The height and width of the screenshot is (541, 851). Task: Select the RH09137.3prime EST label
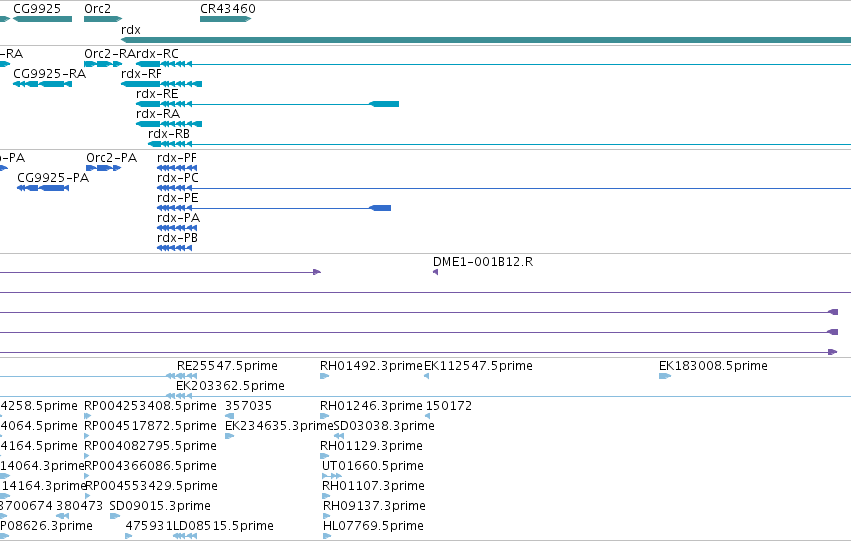(374, 506)
